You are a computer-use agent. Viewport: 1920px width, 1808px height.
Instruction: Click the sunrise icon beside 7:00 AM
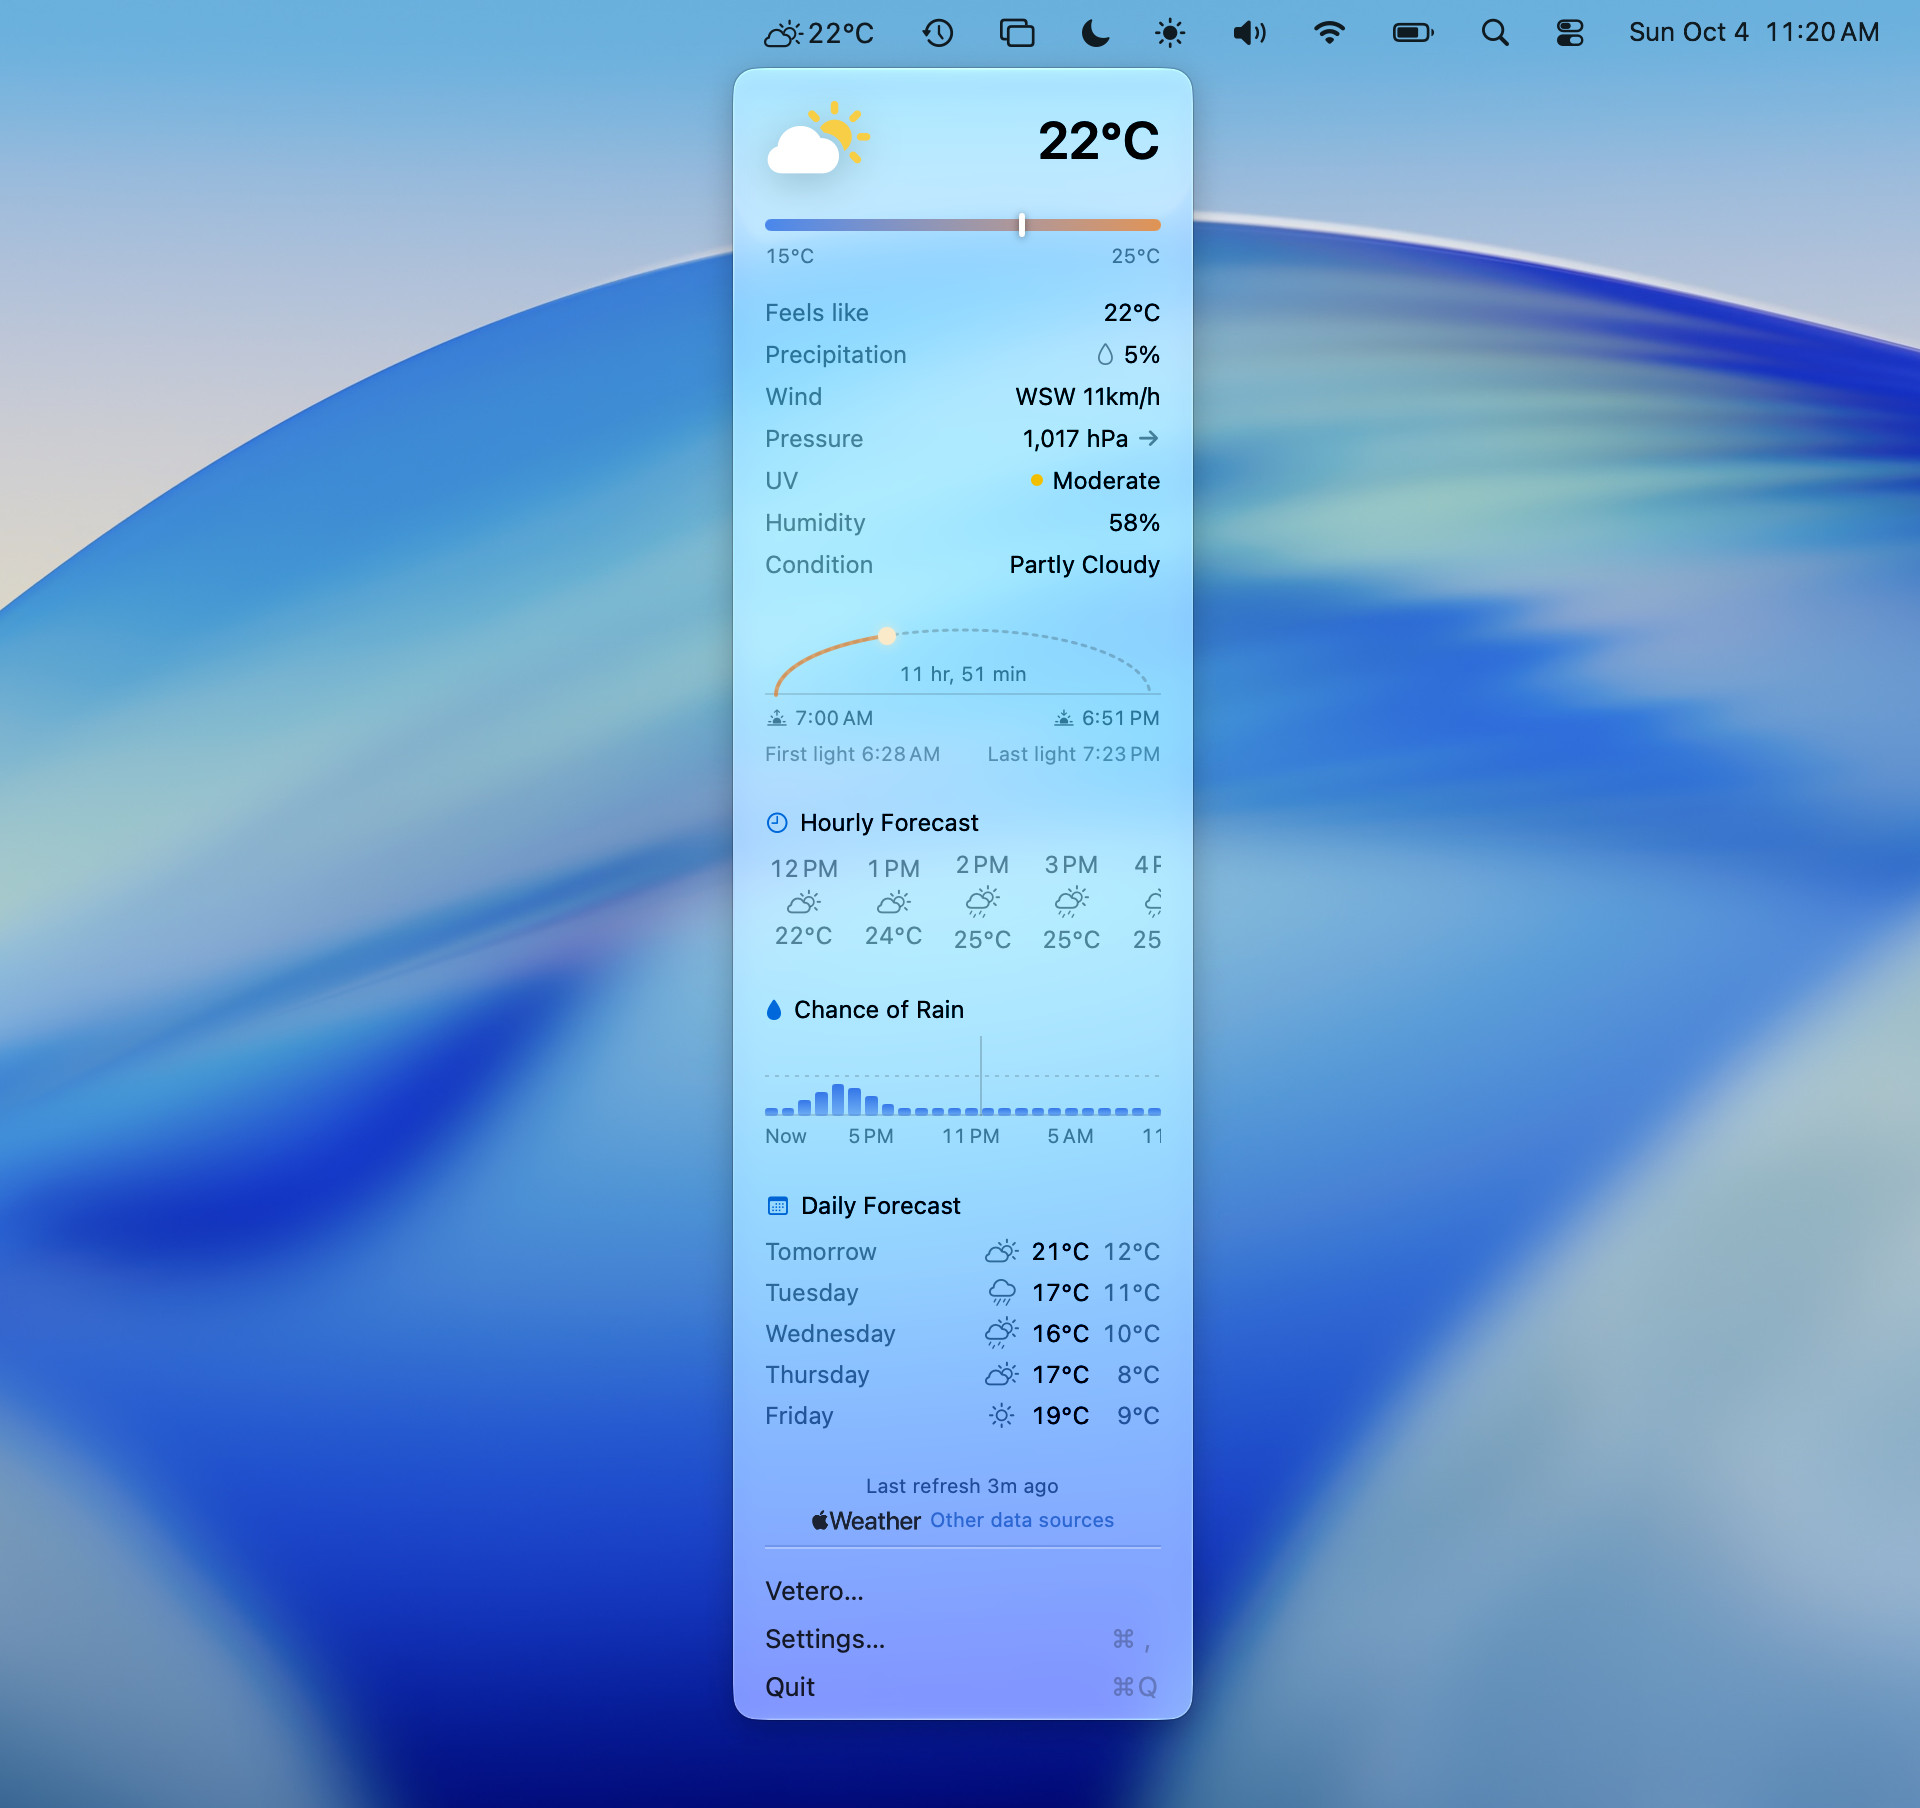777,718
